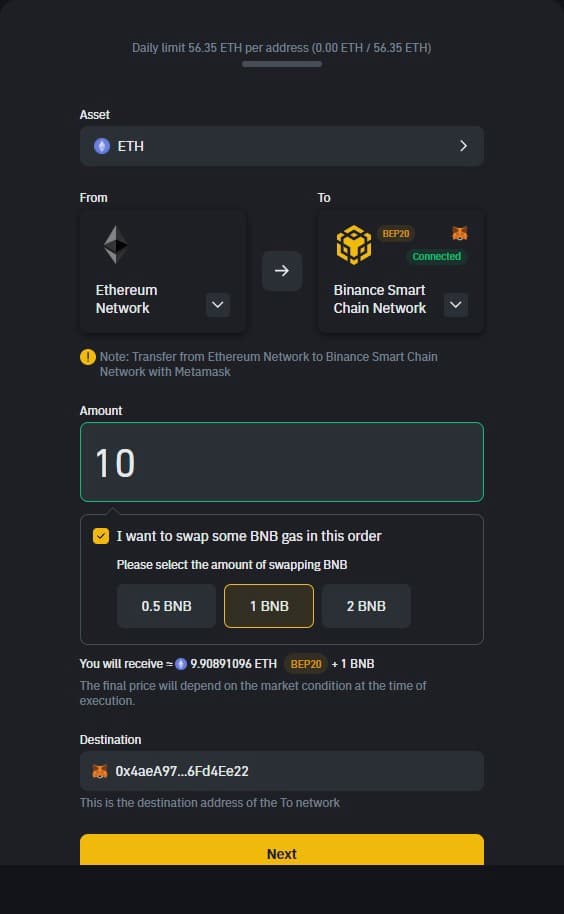Click the MetaMask fox icon beside destination address

[100, 771]
